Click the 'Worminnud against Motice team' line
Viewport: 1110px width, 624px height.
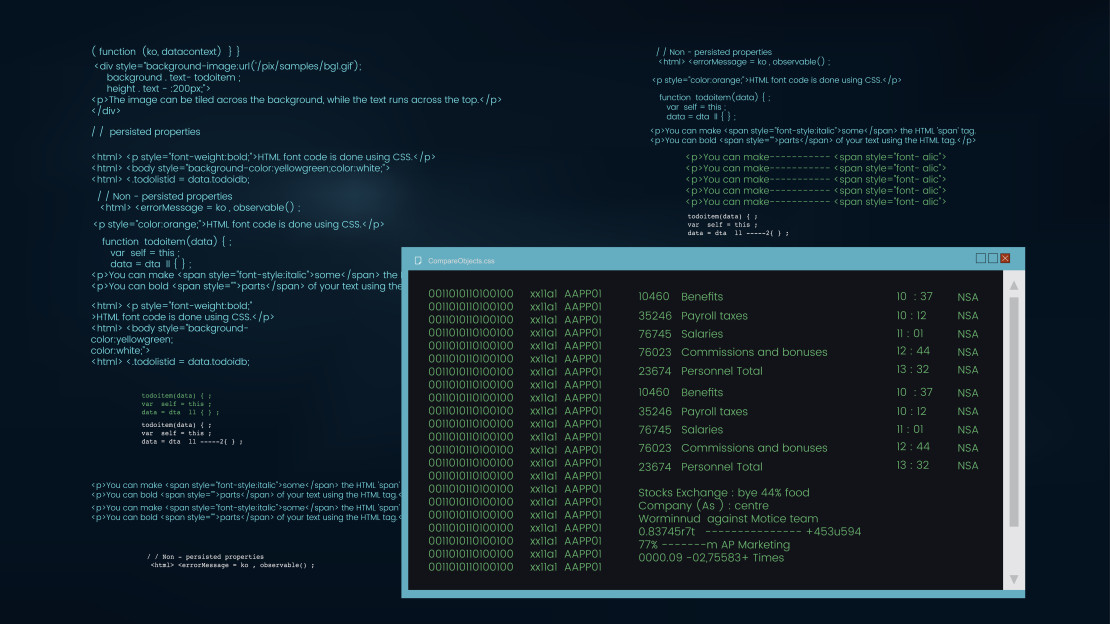pos(728,519)
